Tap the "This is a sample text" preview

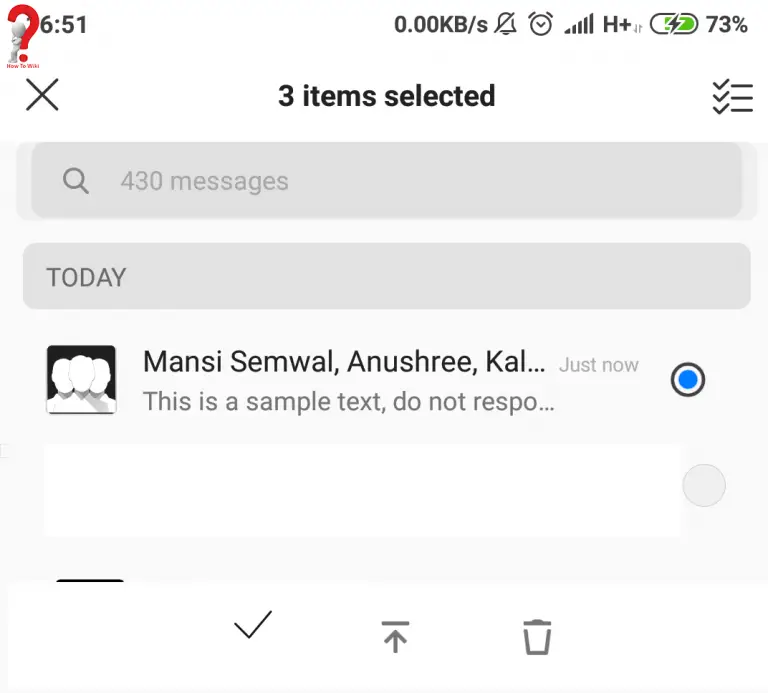(x=348, y=402)
